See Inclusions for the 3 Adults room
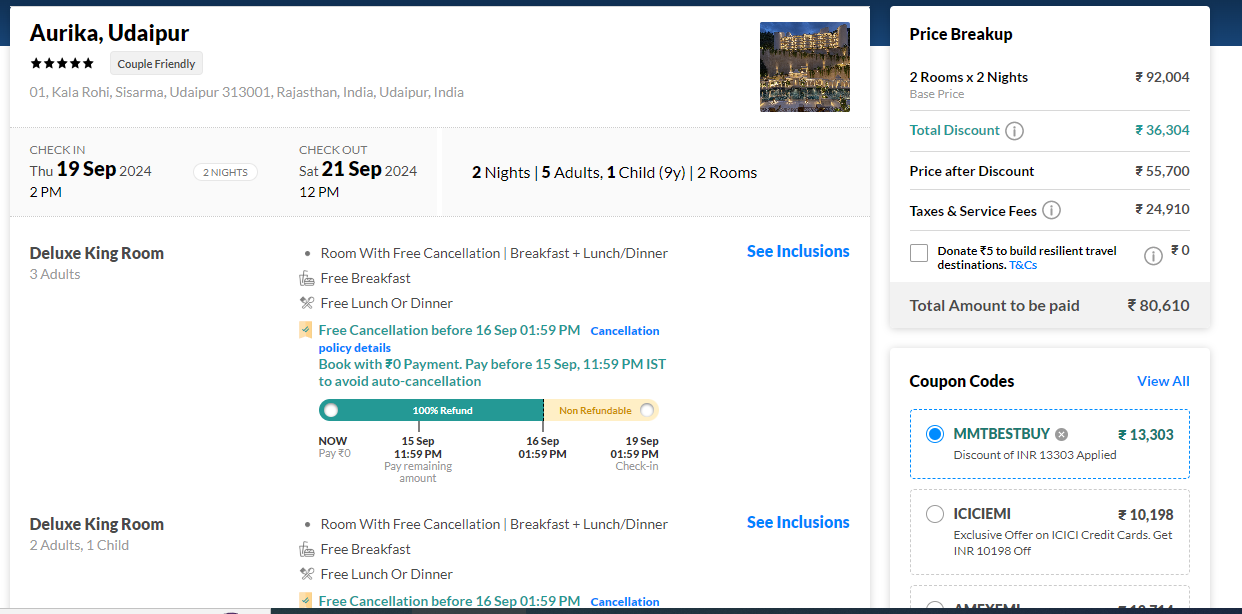This screenshot has width=1242, height=614. (798, 251)
